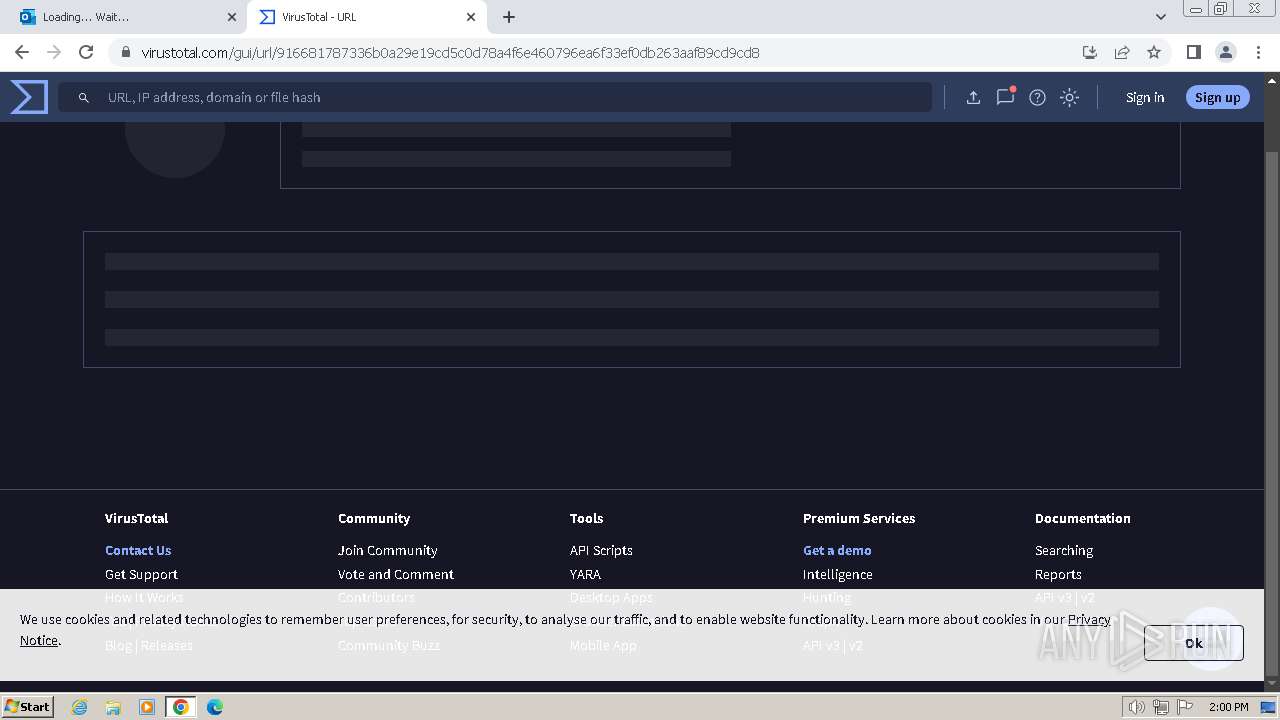Launch Microsoft Edge from taskbar
Image resolution: width=1280 pixels, height=720 pixels.
[215, 707]
